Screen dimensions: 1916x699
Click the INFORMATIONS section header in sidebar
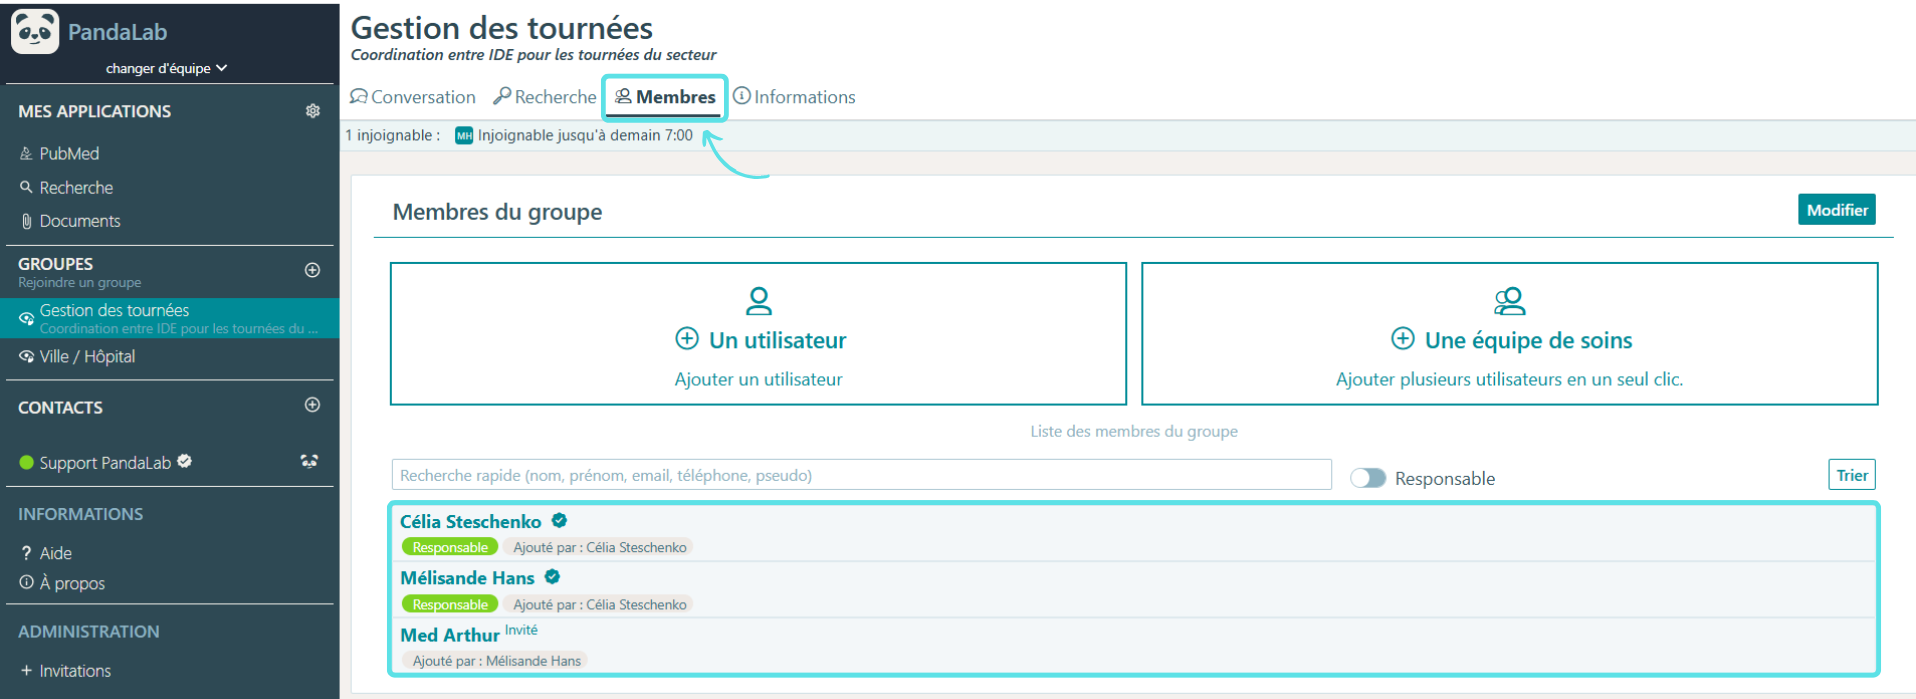[x=81, y=514]
